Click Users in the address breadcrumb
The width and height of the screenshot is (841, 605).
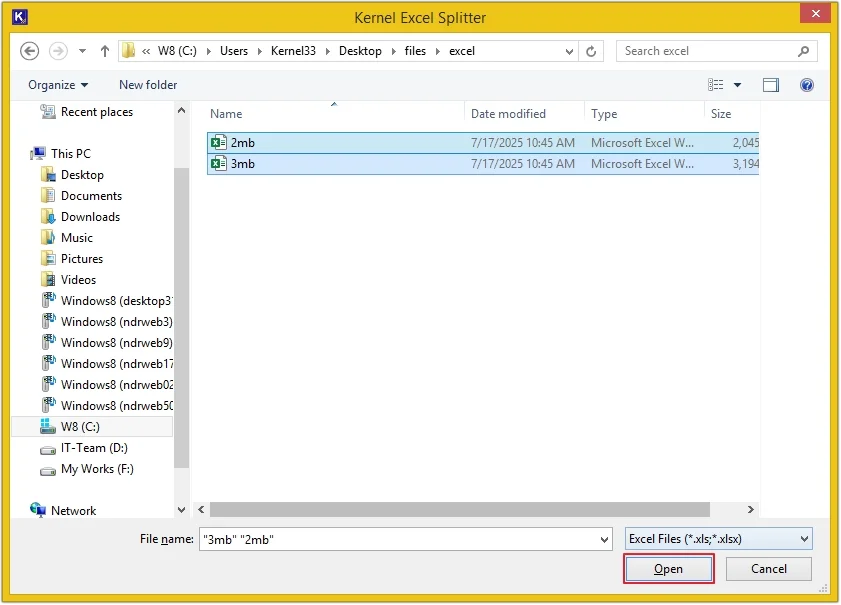(x=234, y=51)
